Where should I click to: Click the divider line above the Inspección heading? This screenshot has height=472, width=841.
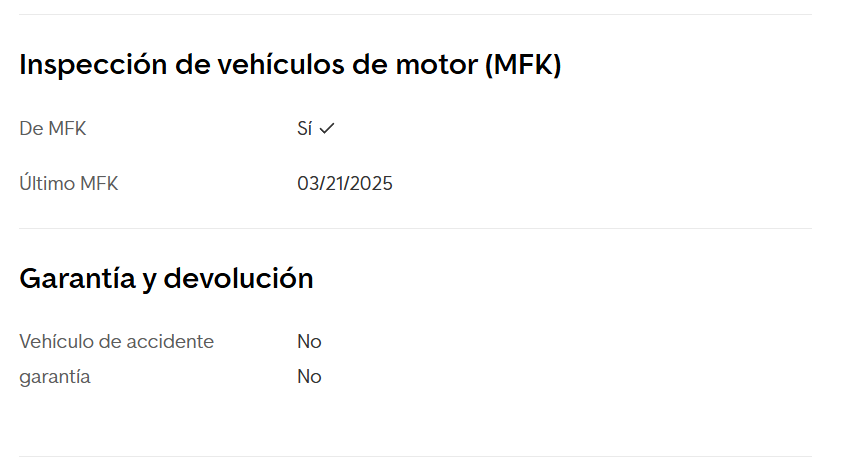click(x=415, y=15)
